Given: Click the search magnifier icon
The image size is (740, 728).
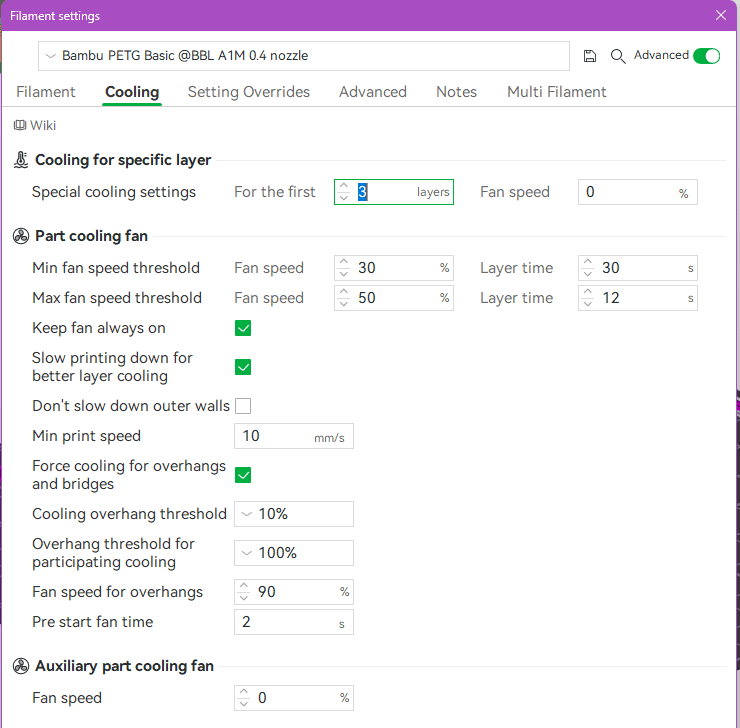Looking at the screenshot, I should pyautogui.click(x=618, y=56).
